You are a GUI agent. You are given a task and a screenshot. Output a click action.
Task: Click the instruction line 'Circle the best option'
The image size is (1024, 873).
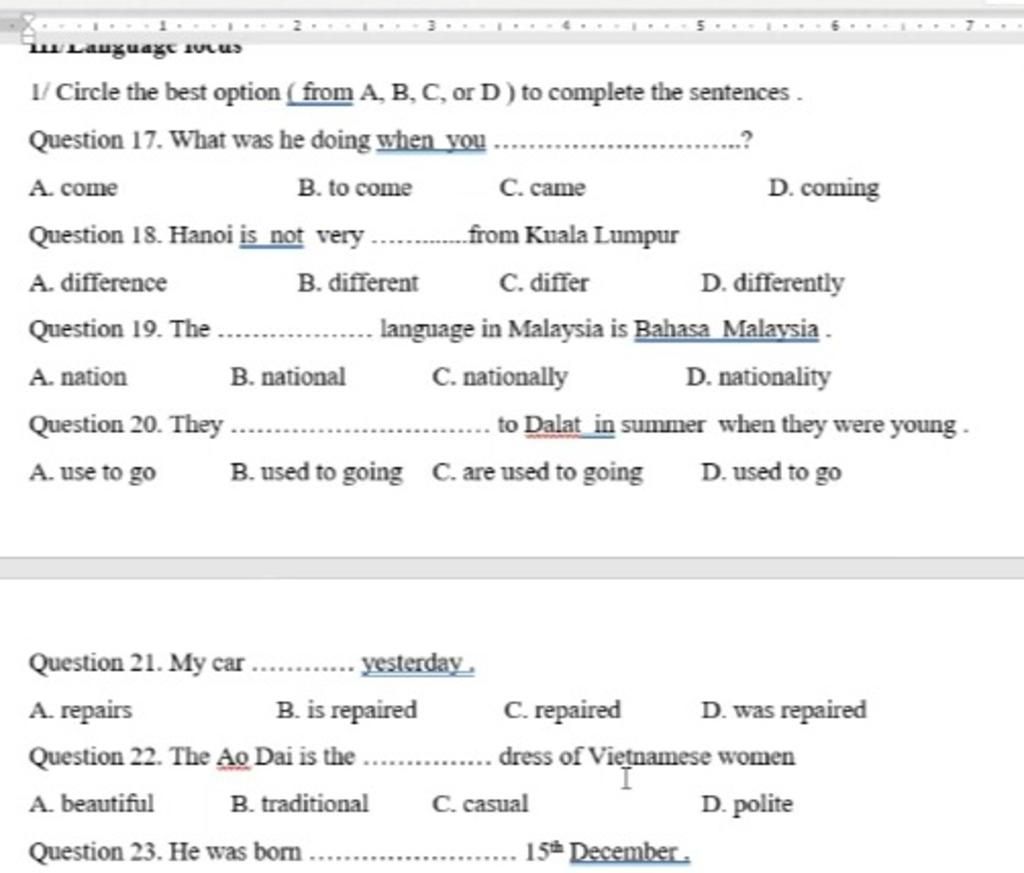(416, 93)
